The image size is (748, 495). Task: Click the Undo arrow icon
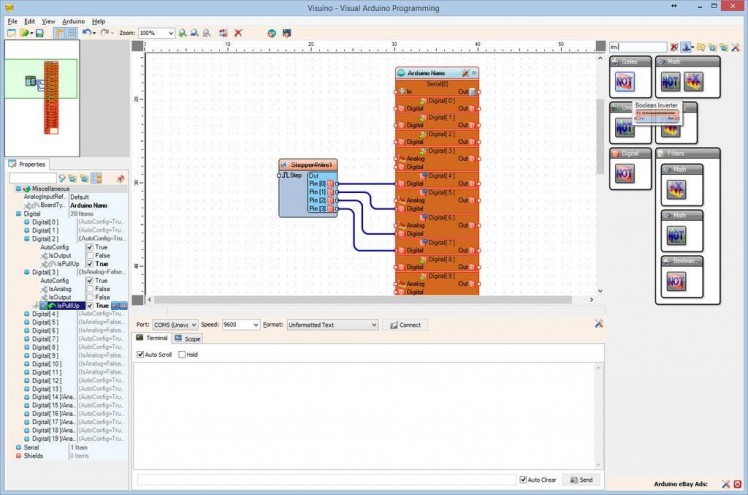[87, 33]
